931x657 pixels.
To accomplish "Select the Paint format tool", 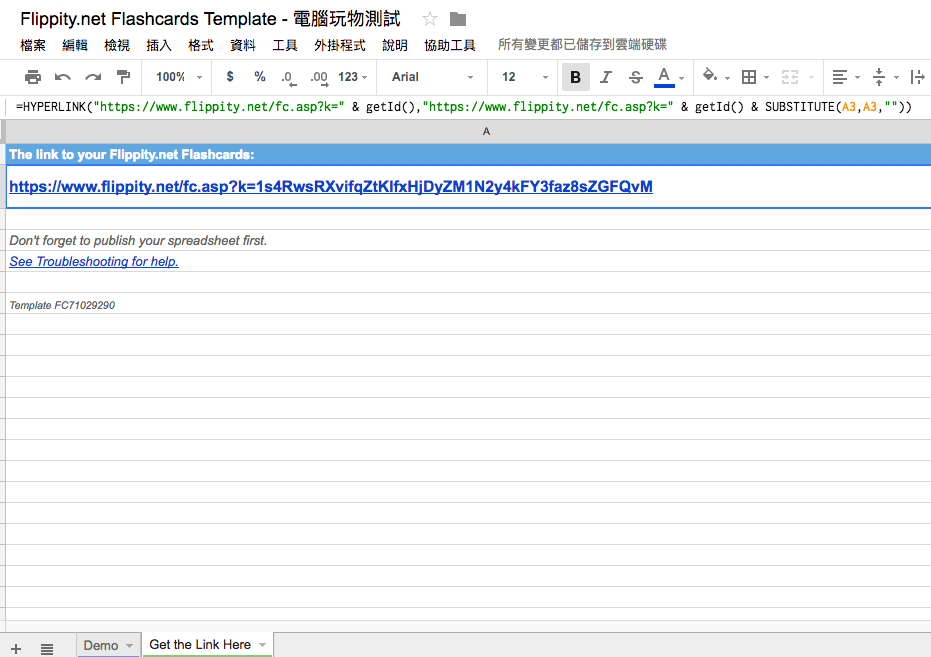I will point(124,77).
